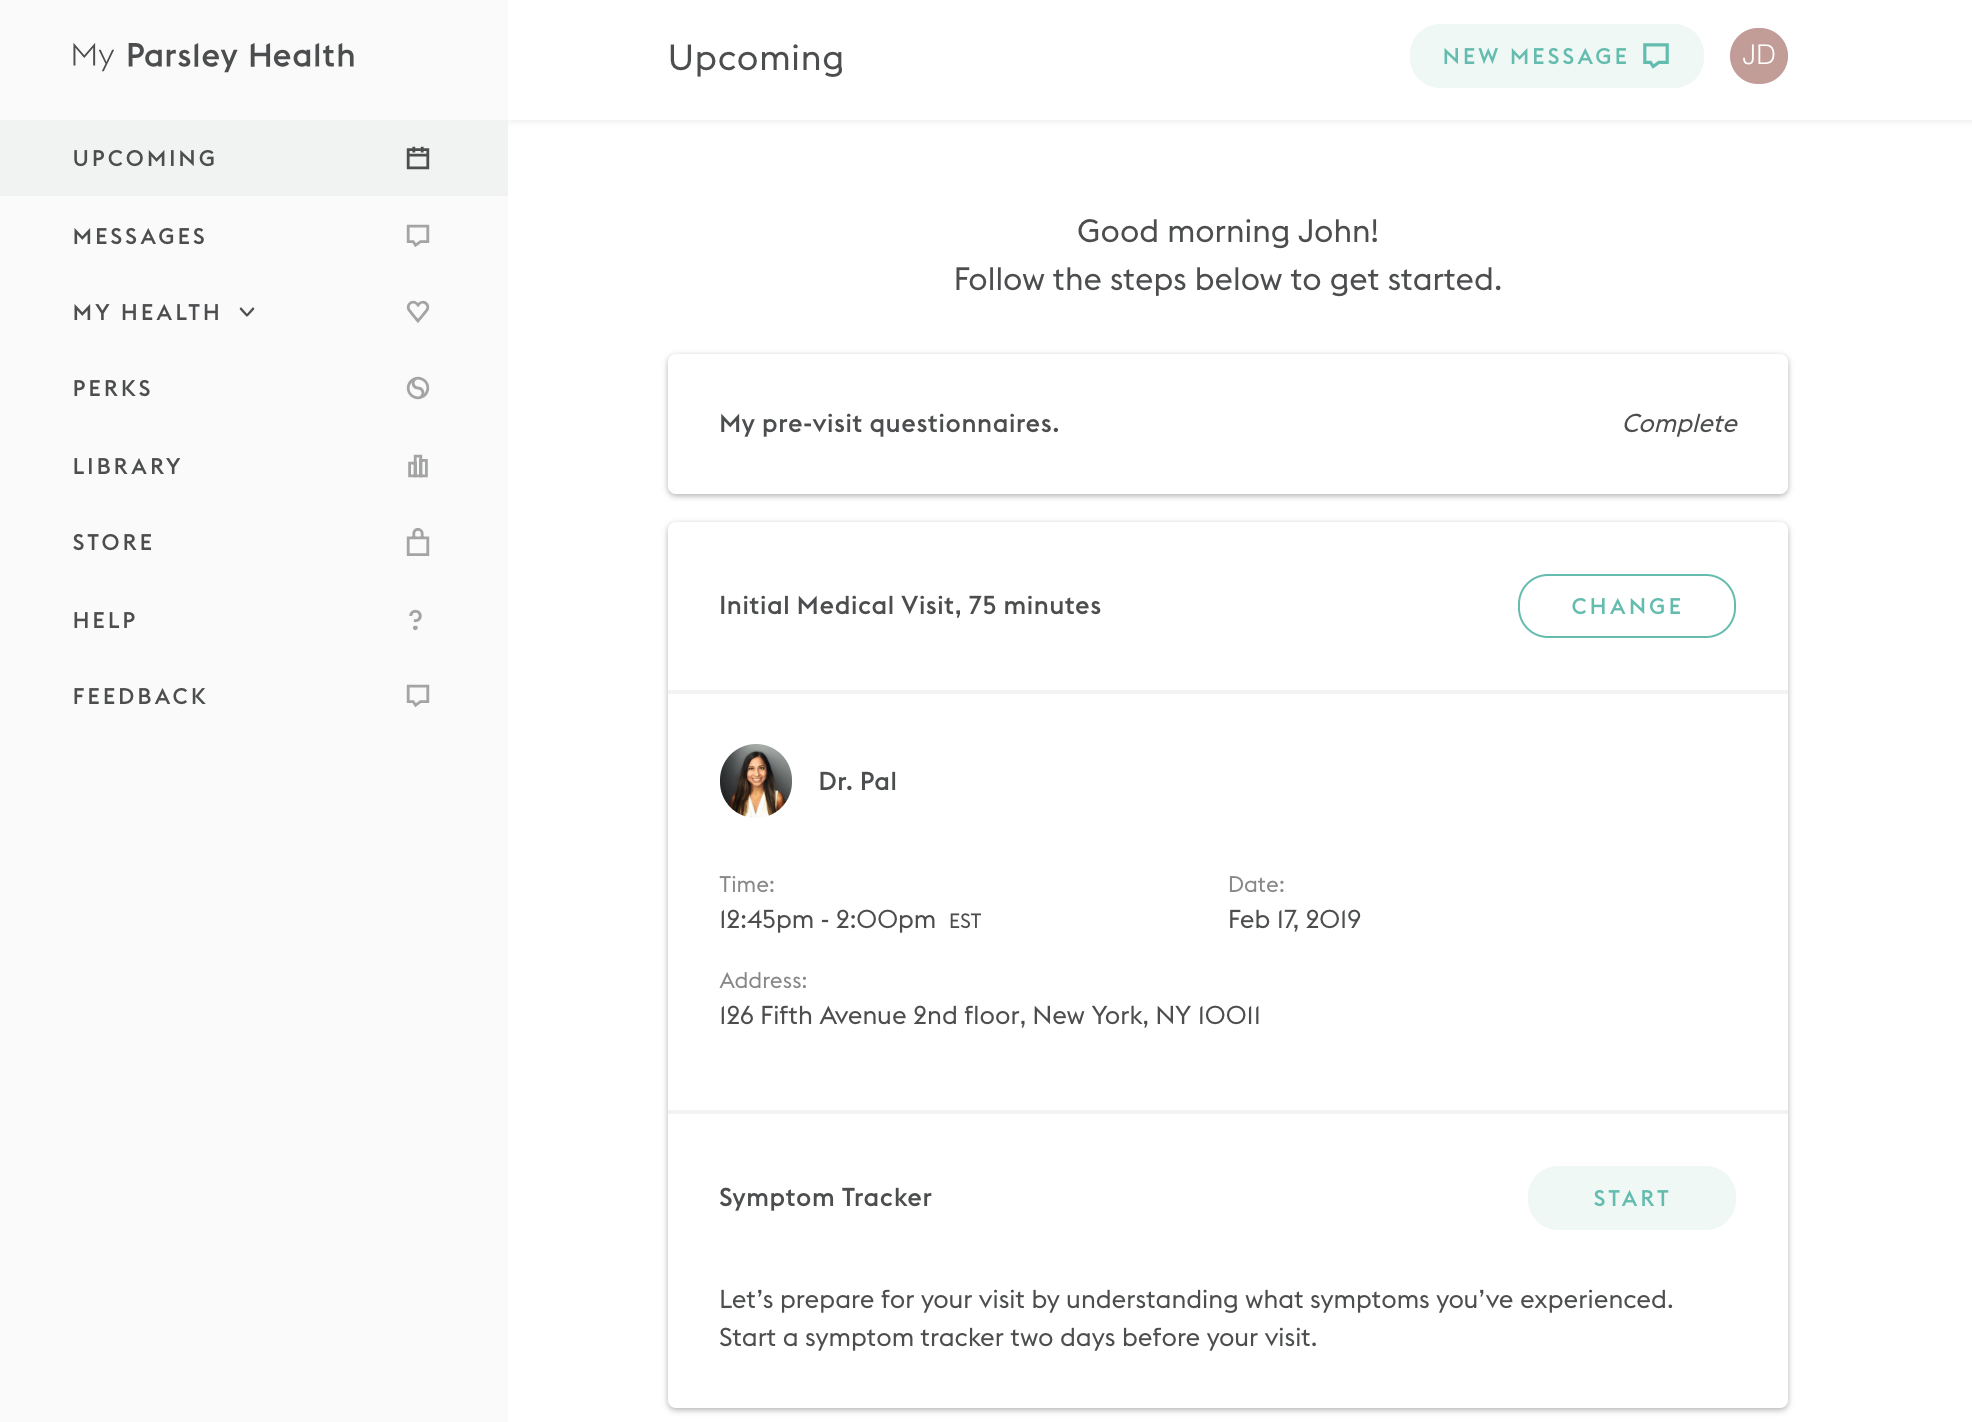Image resolution: width=1972 pixels, height=1422 pixels.
Task: Click the Perks circular icon
Action: coord(418,388)
